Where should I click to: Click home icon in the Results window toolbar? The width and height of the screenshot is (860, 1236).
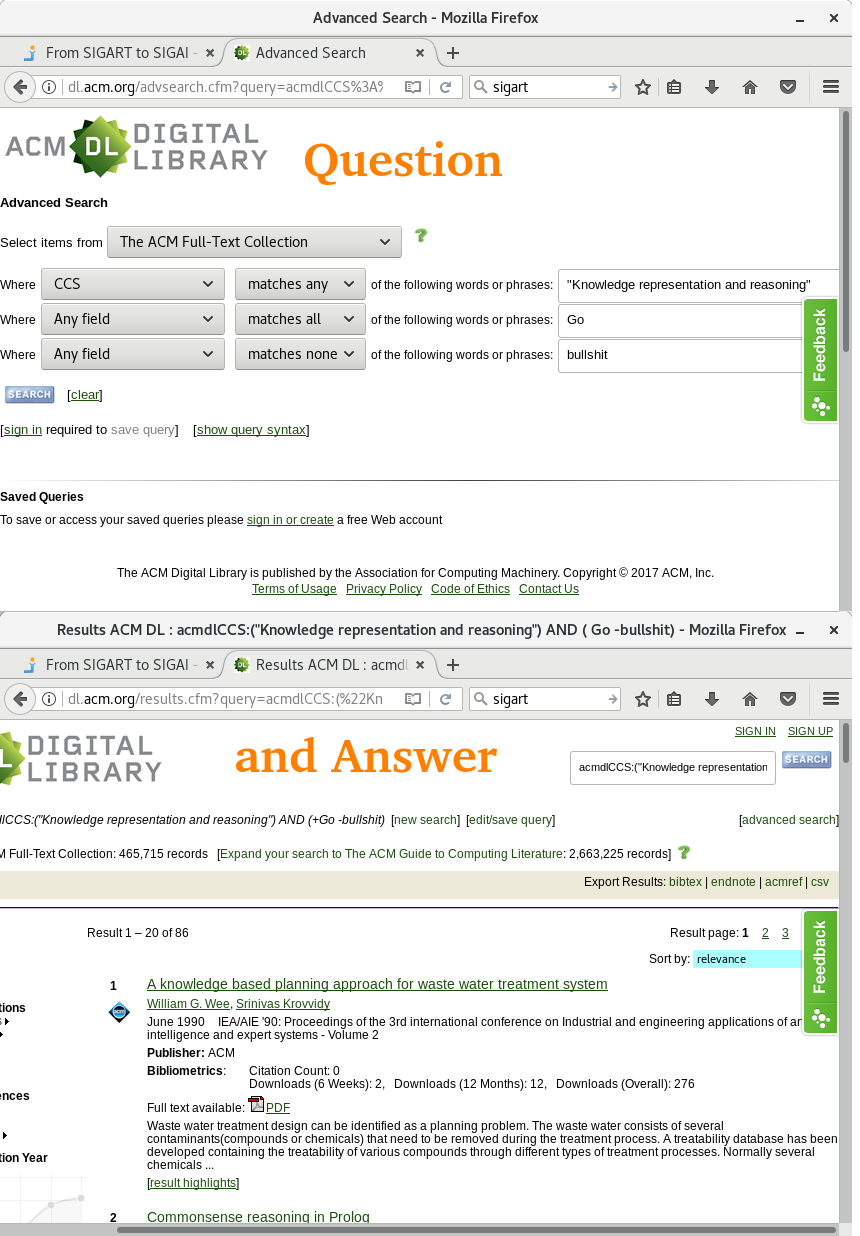[750, 699]
